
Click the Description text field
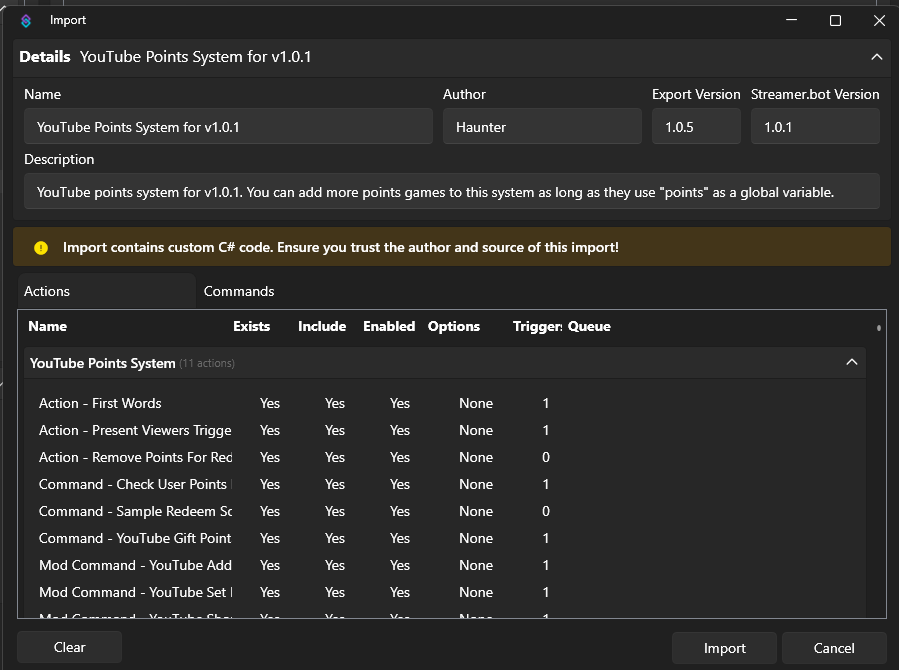point(451,192)
